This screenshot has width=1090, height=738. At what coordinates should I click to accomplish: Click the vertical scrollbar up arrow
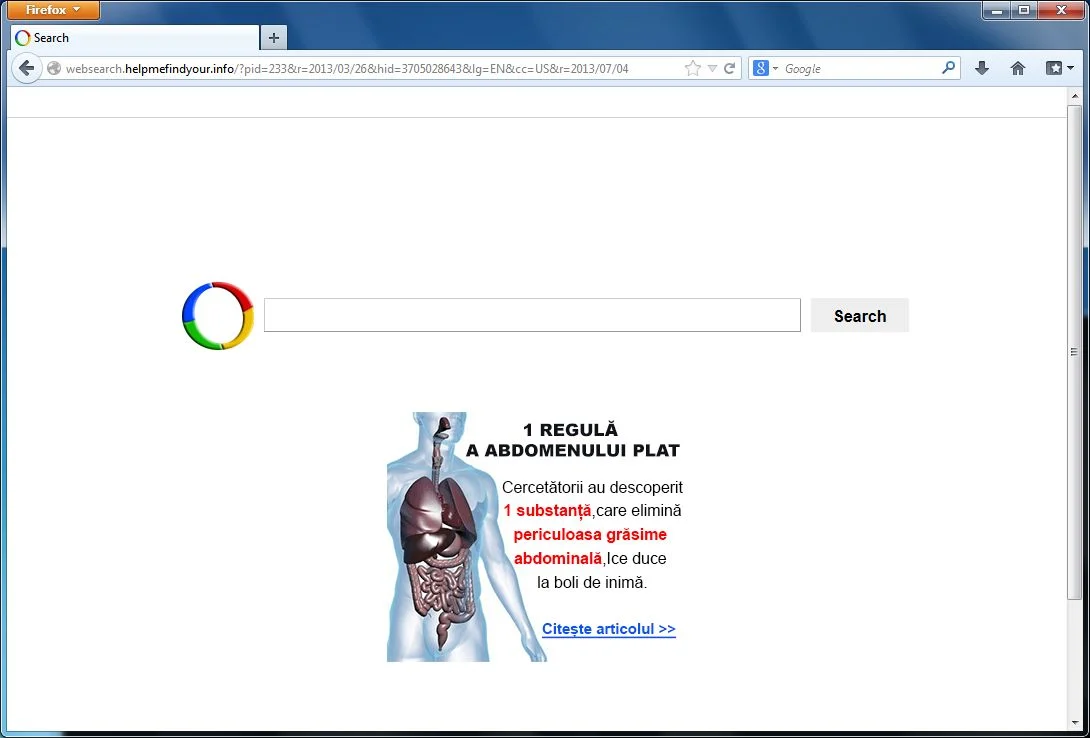(x=1074, y=96)
